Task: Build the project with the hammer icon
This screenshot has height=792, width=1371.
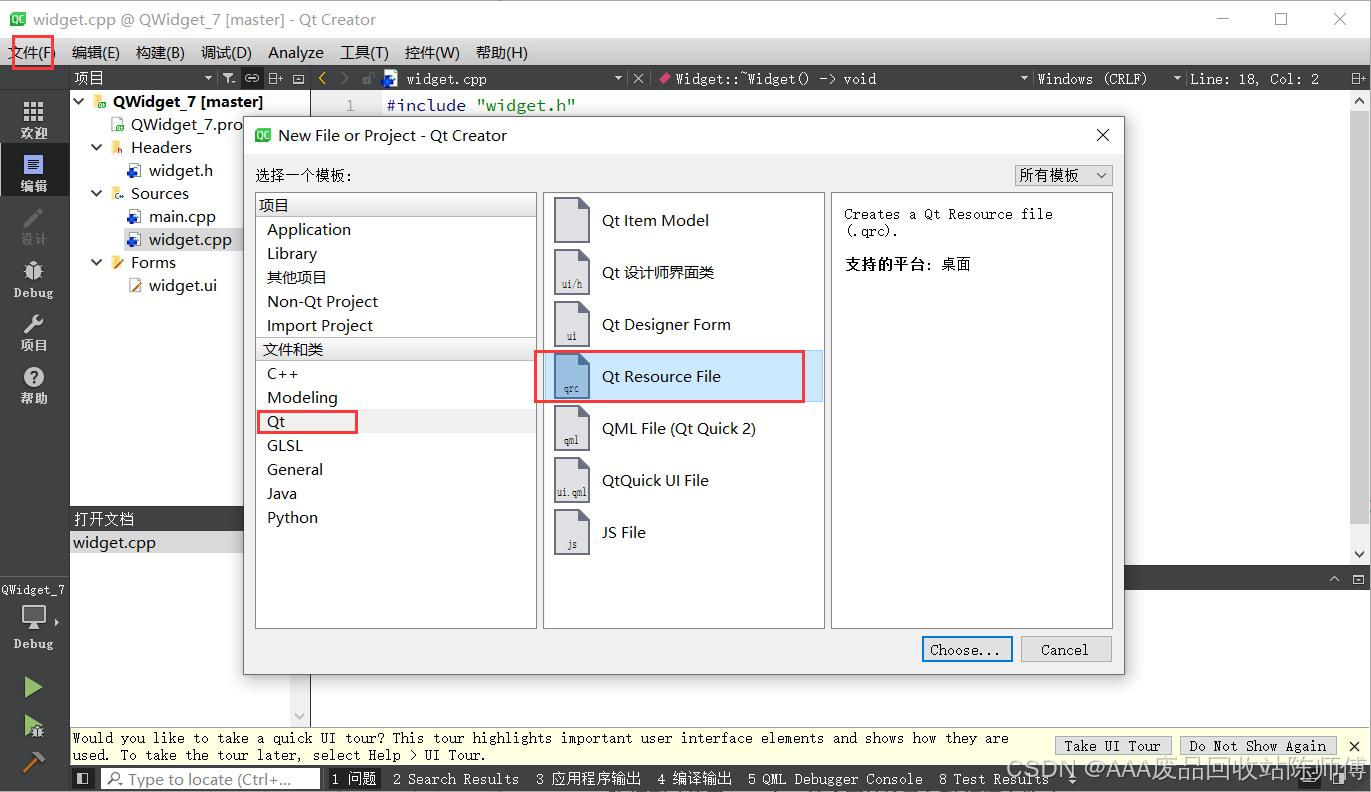Action: (34, 763)
